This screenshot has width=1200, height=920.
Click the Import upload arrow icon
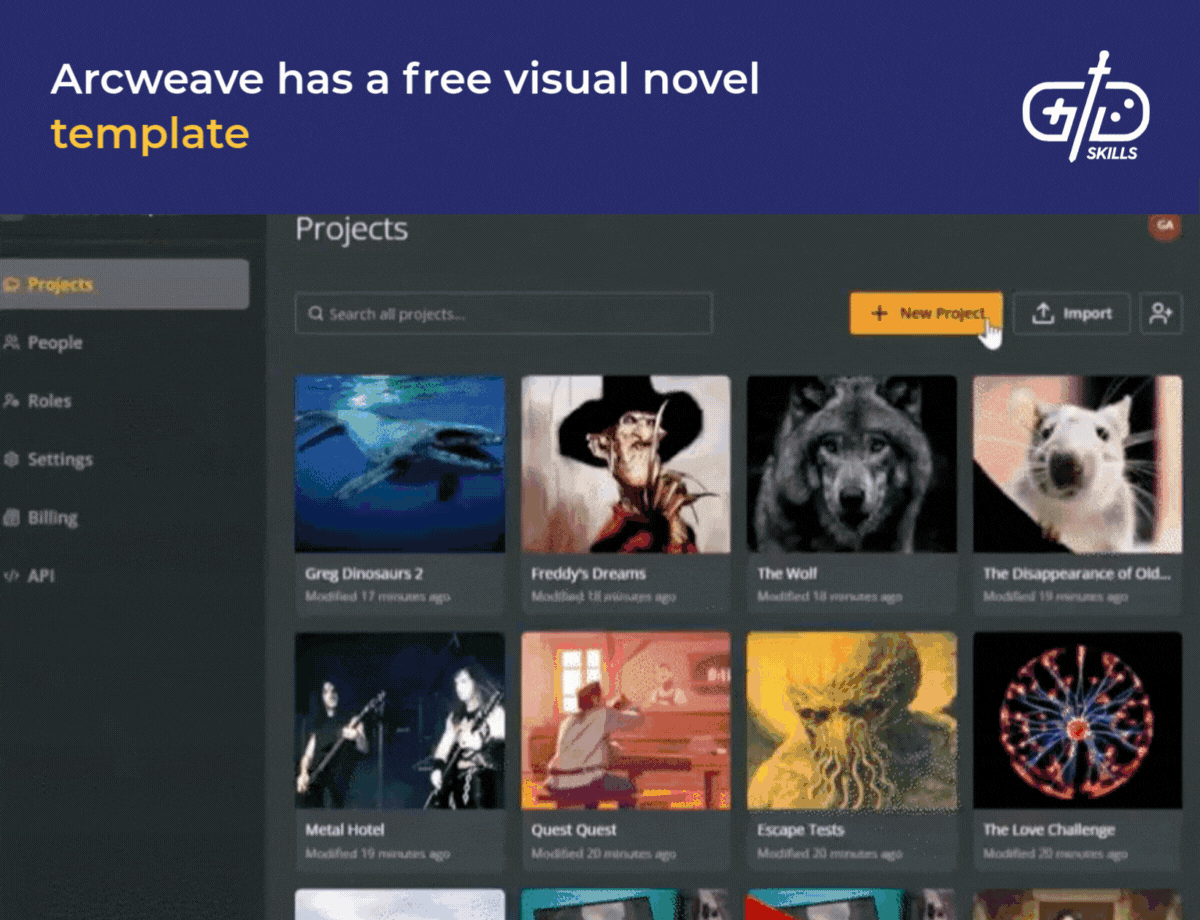coord(1040,313)
